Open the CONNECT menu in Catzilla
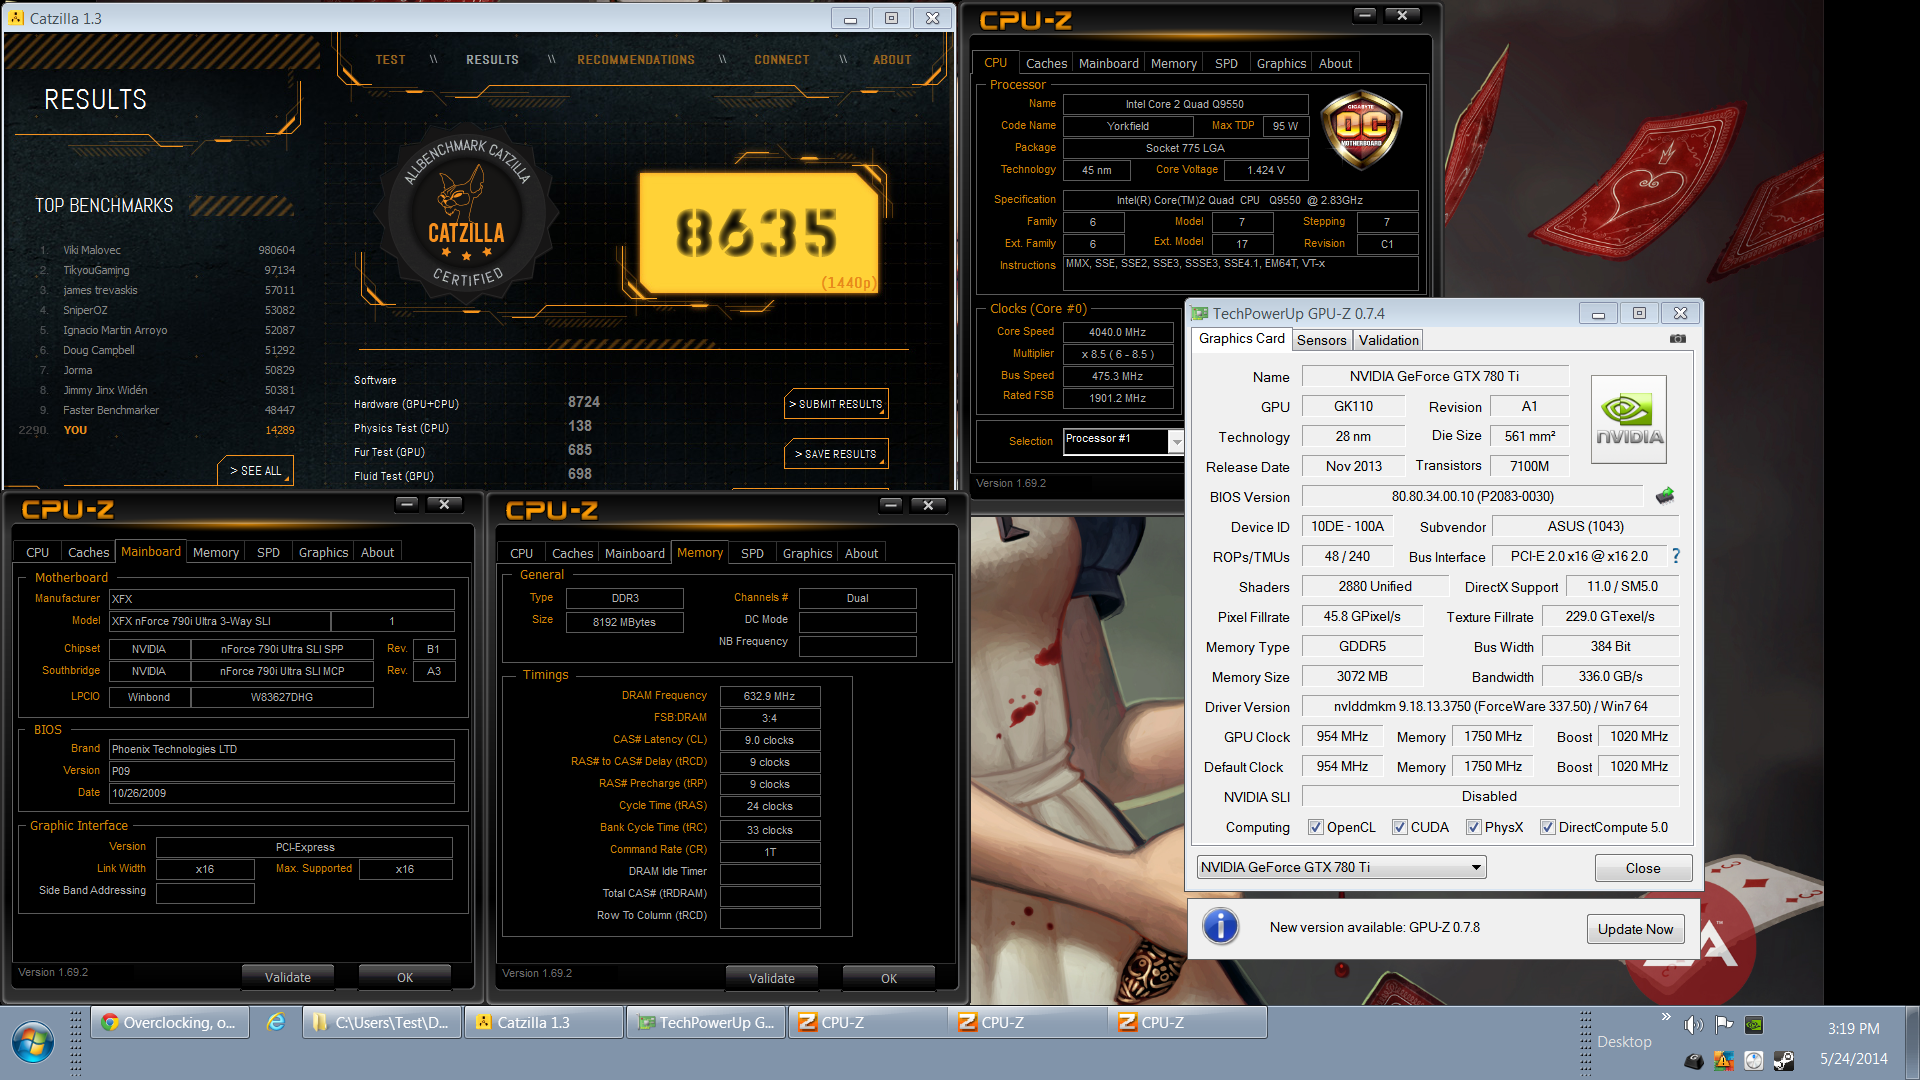 (782, 60)
